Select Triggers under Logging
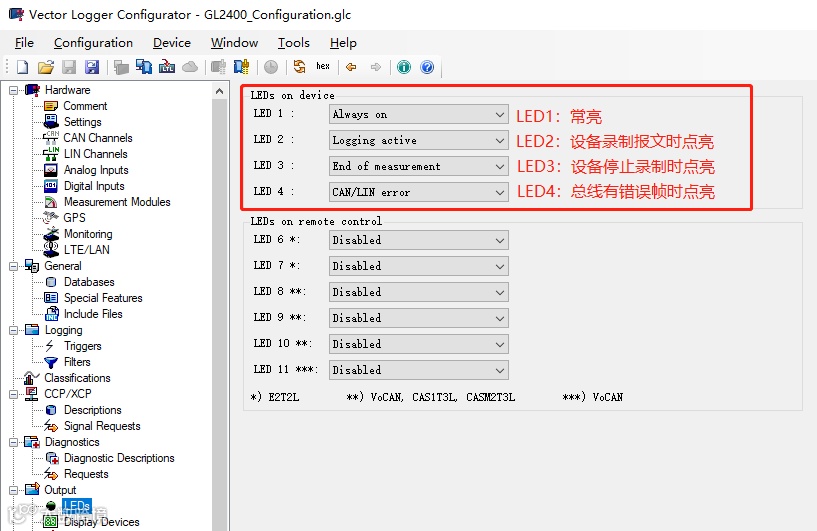Image resolution: width=817 pixels, height=531 pixels. click(82, 346)
